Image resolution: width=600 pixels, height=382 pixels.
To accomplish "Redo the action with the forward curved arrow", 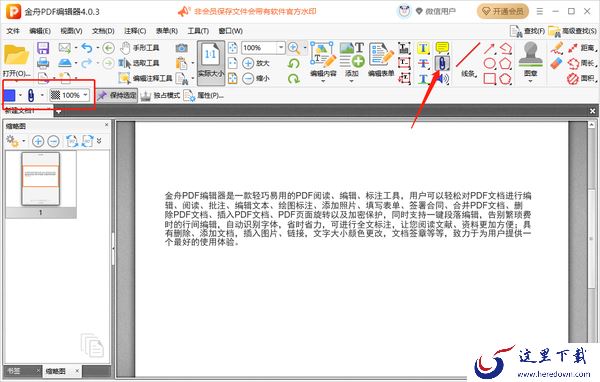I will 87,63.
